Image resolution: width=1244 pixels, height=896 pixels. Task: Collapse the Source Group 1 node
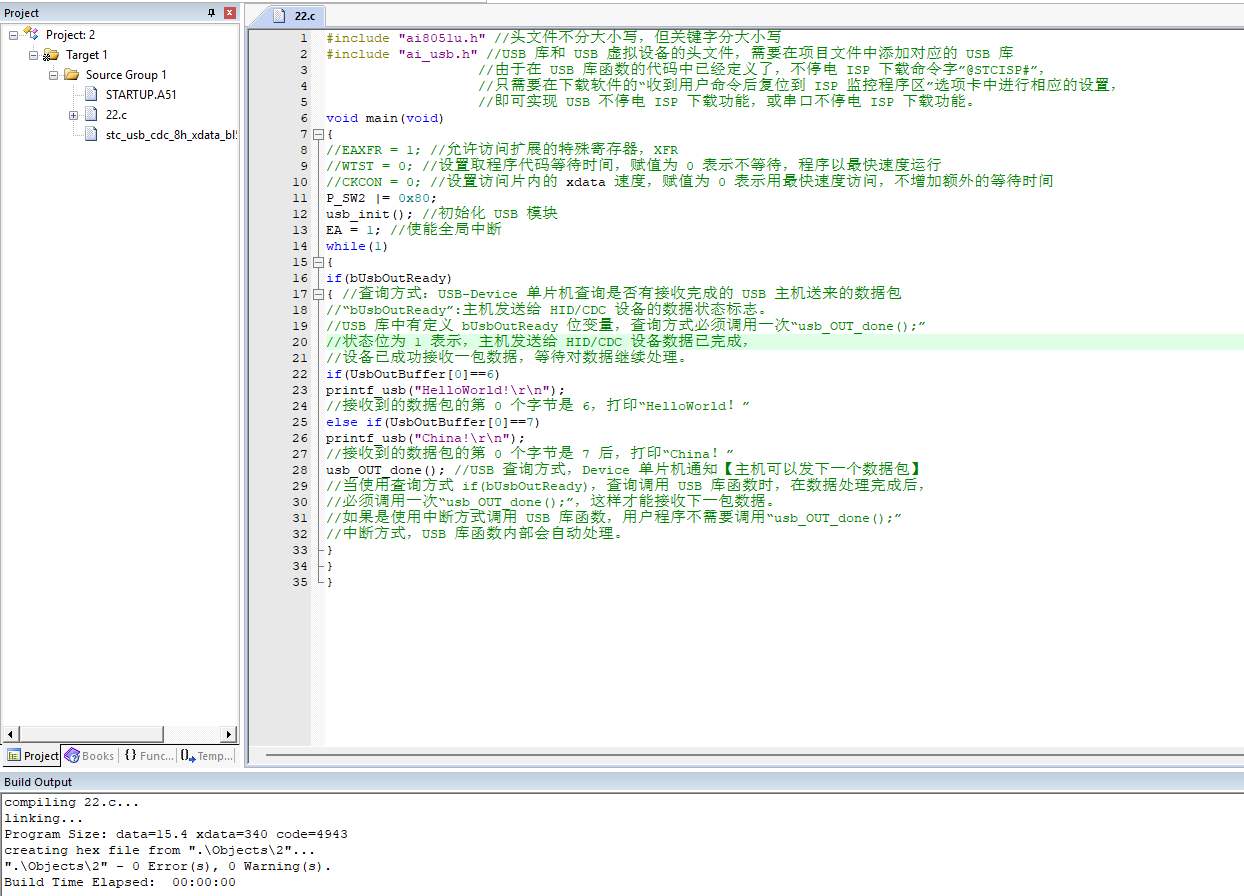[53, 75]
